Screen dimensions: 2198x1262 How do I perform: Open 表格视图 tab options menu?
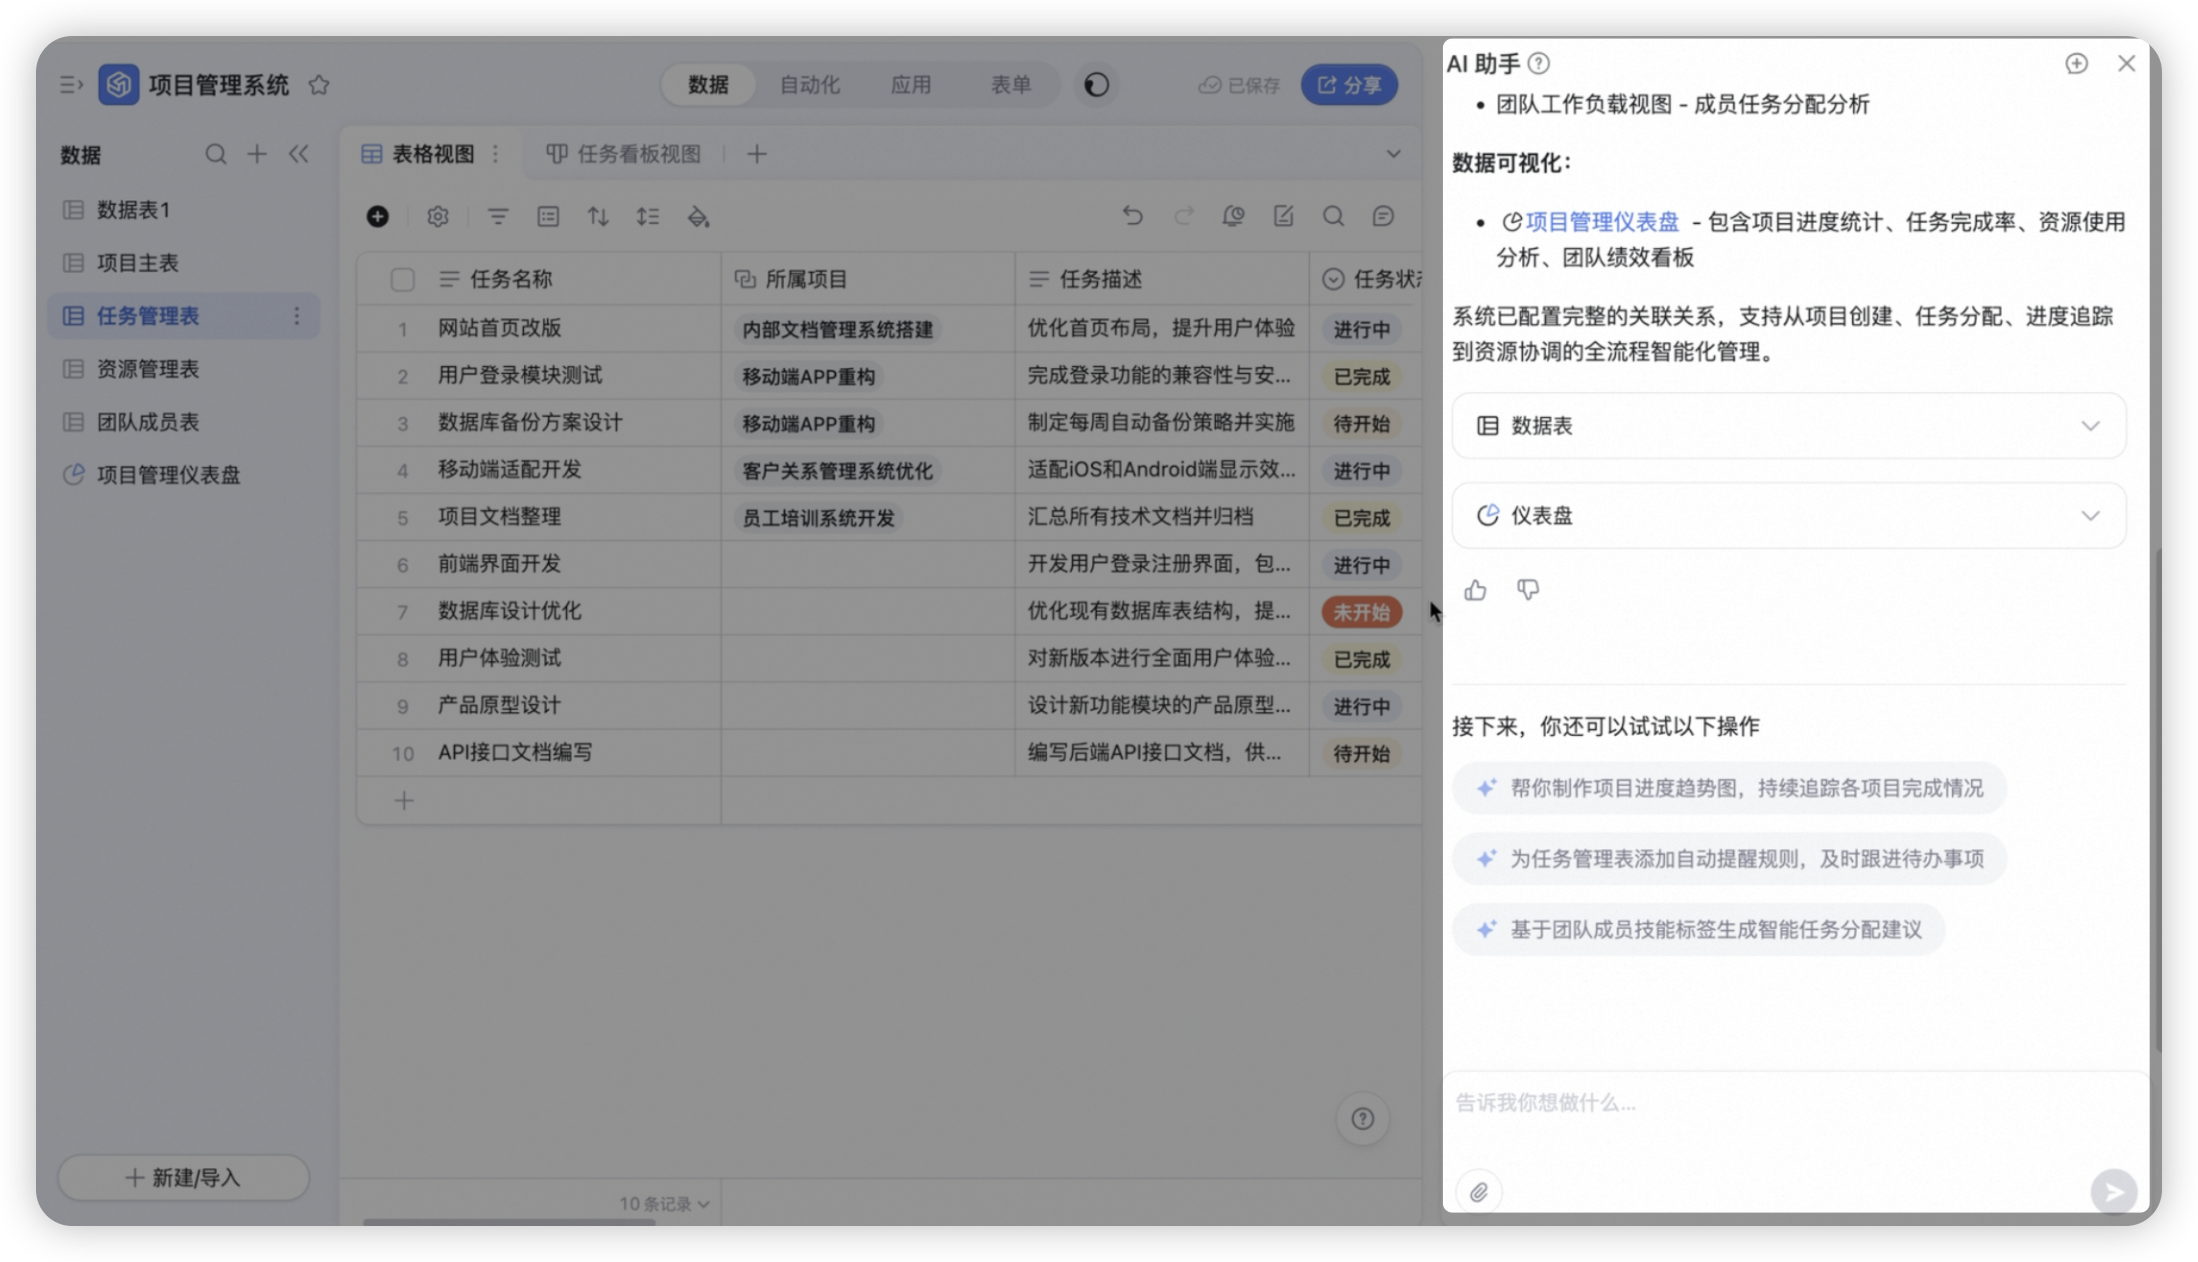(x=495, y=154)
